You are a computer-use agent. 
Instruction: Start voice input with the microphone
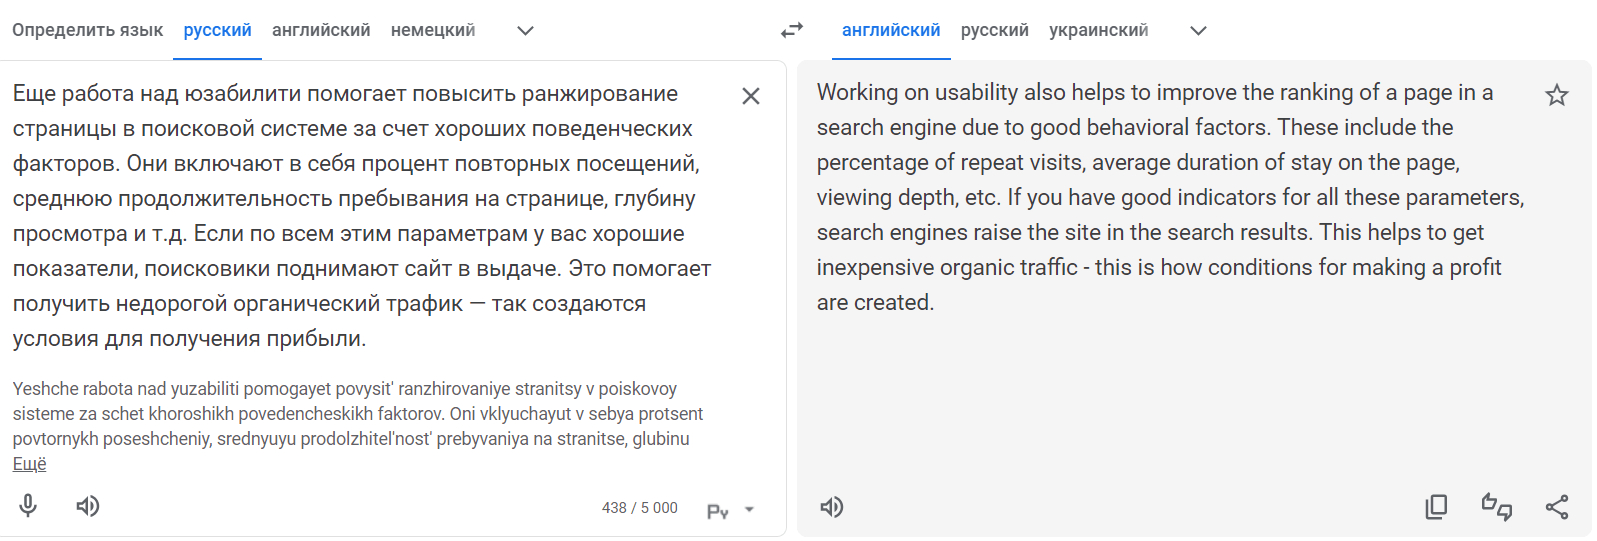tap(28, 506)
